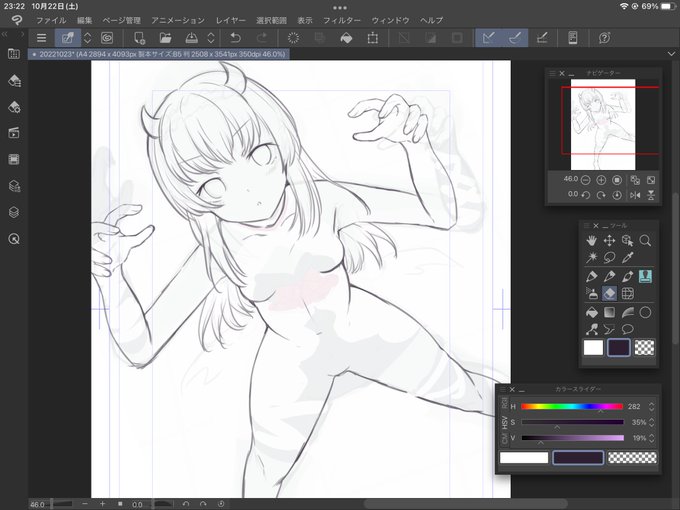Viewport: 680px width, 510px height.
Task: Select the Hand (move canvas) tool
Action: [592, 240]
